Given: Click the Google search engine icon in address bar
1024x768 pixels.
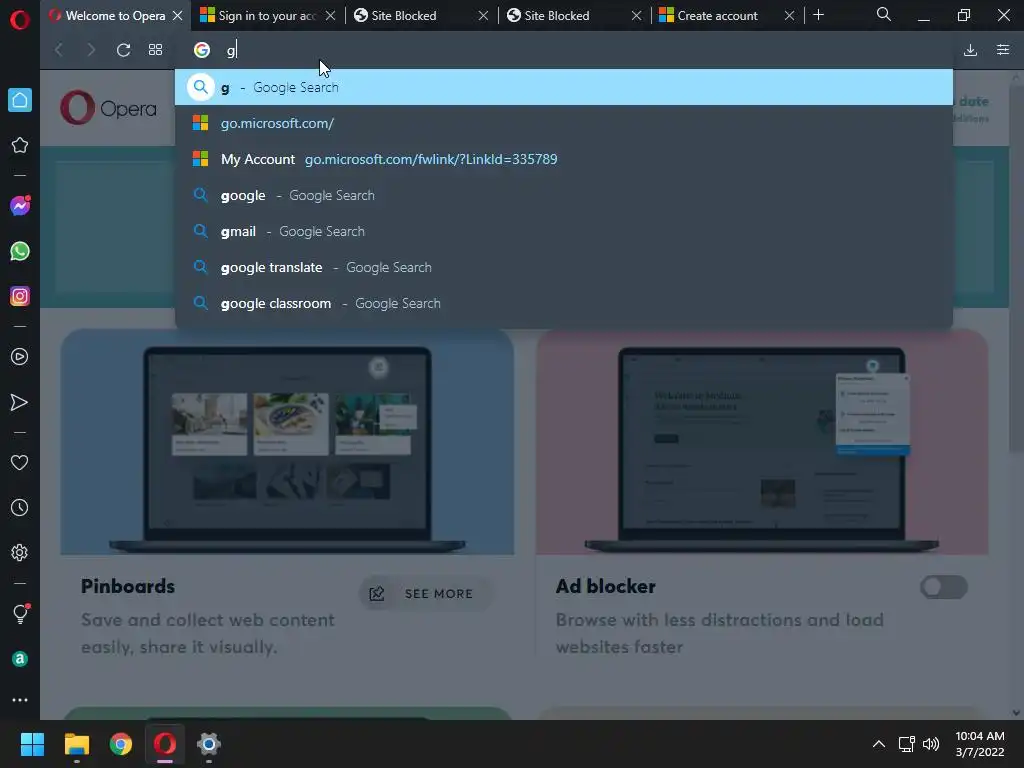Looking at the screenshot, I should [202, 50].
